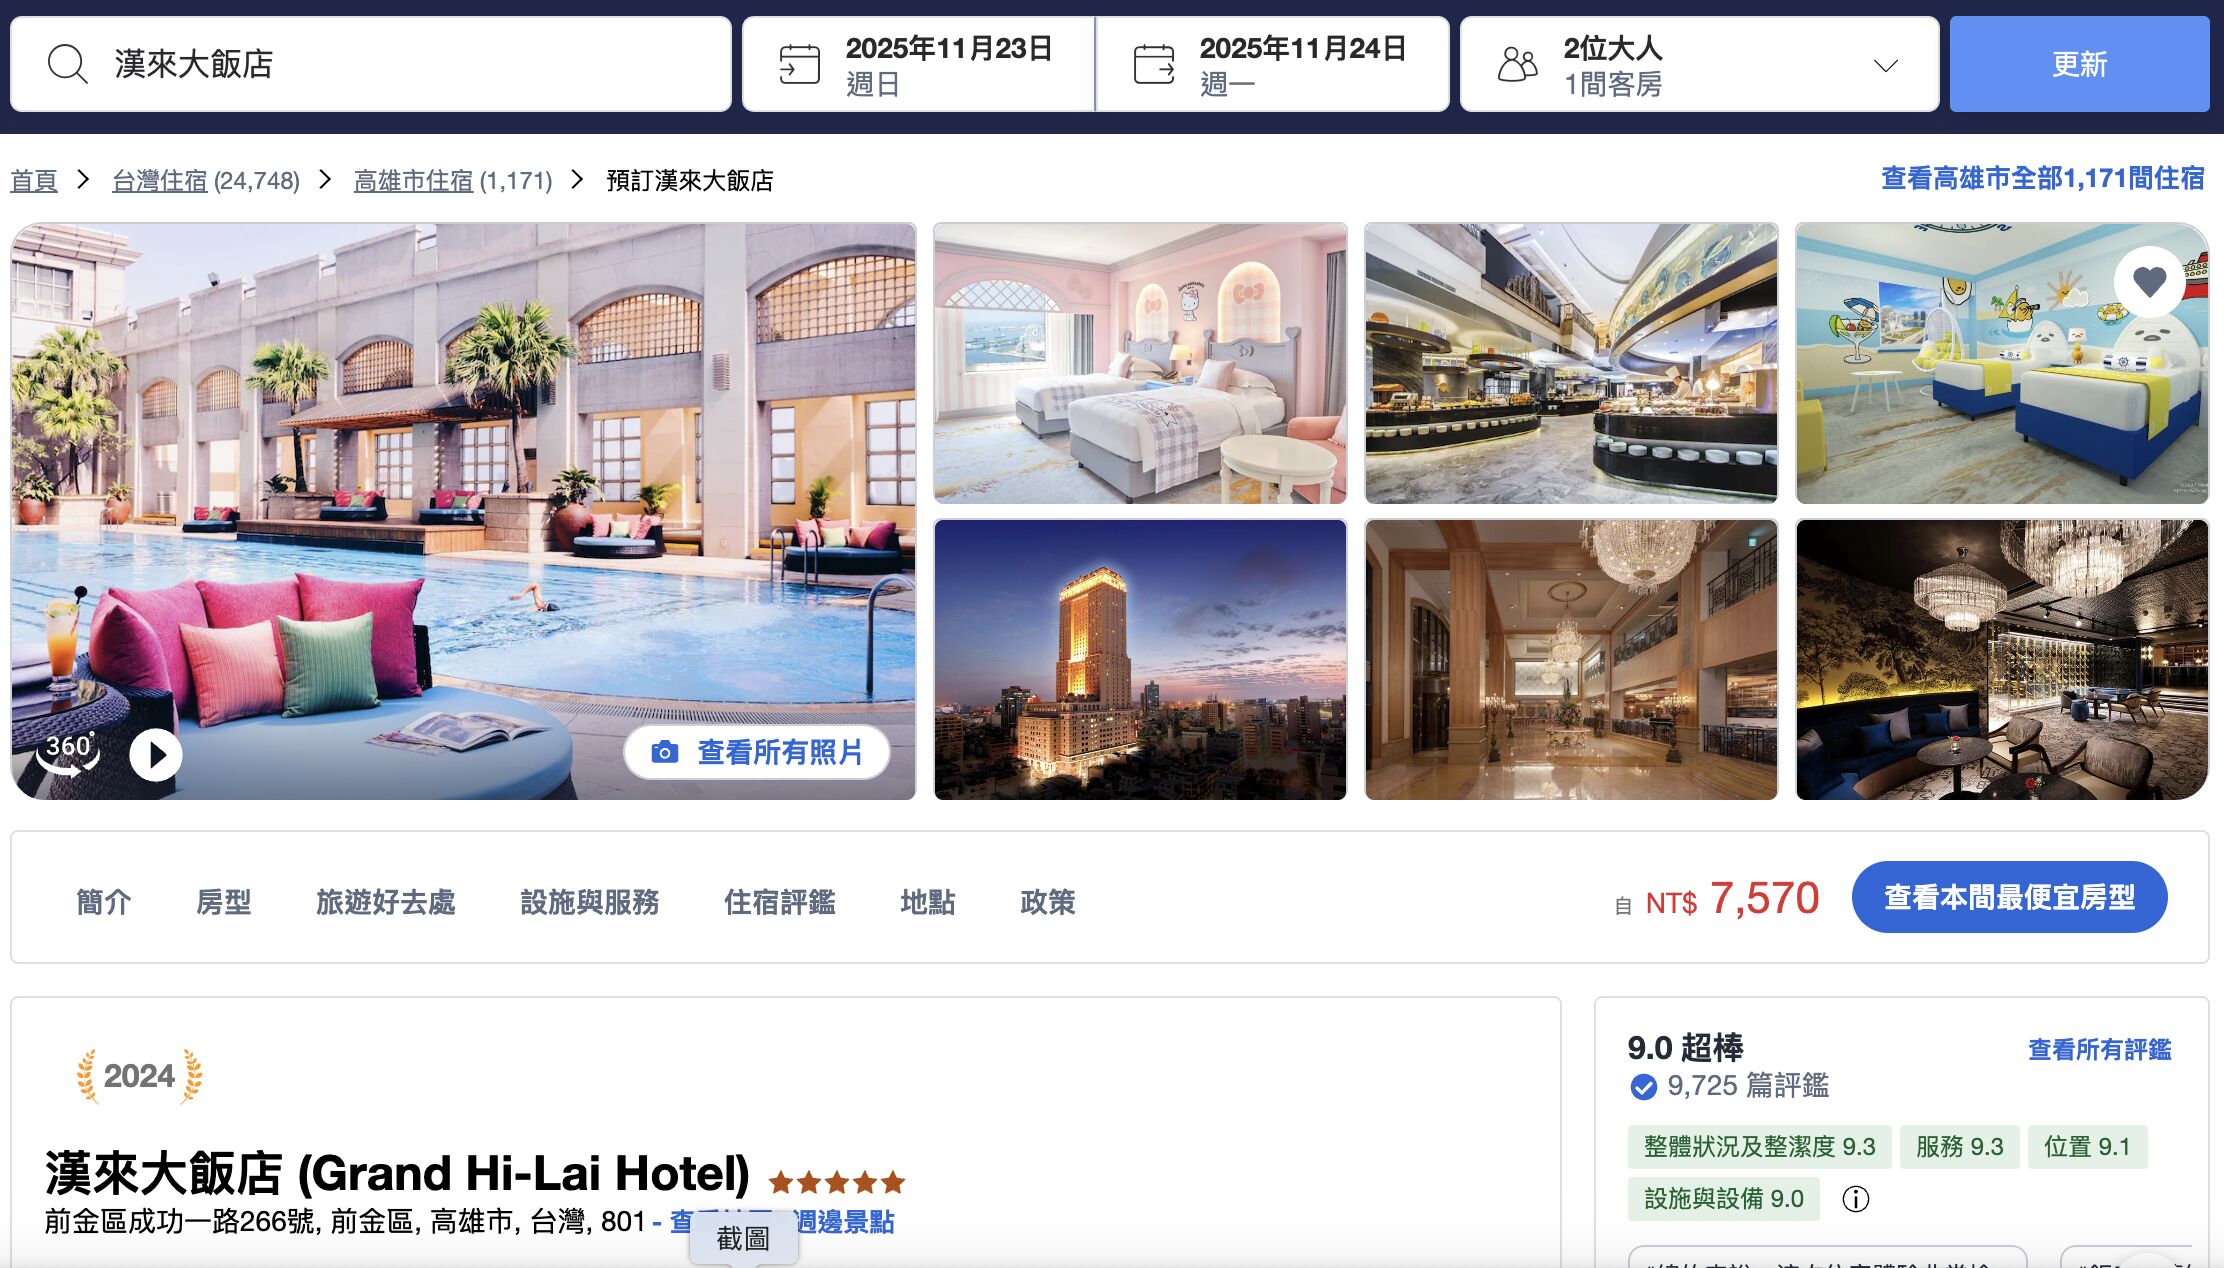2224x1268 pixels.
Task: Click the 查看所有照片 button
Action: coord(757,752)
